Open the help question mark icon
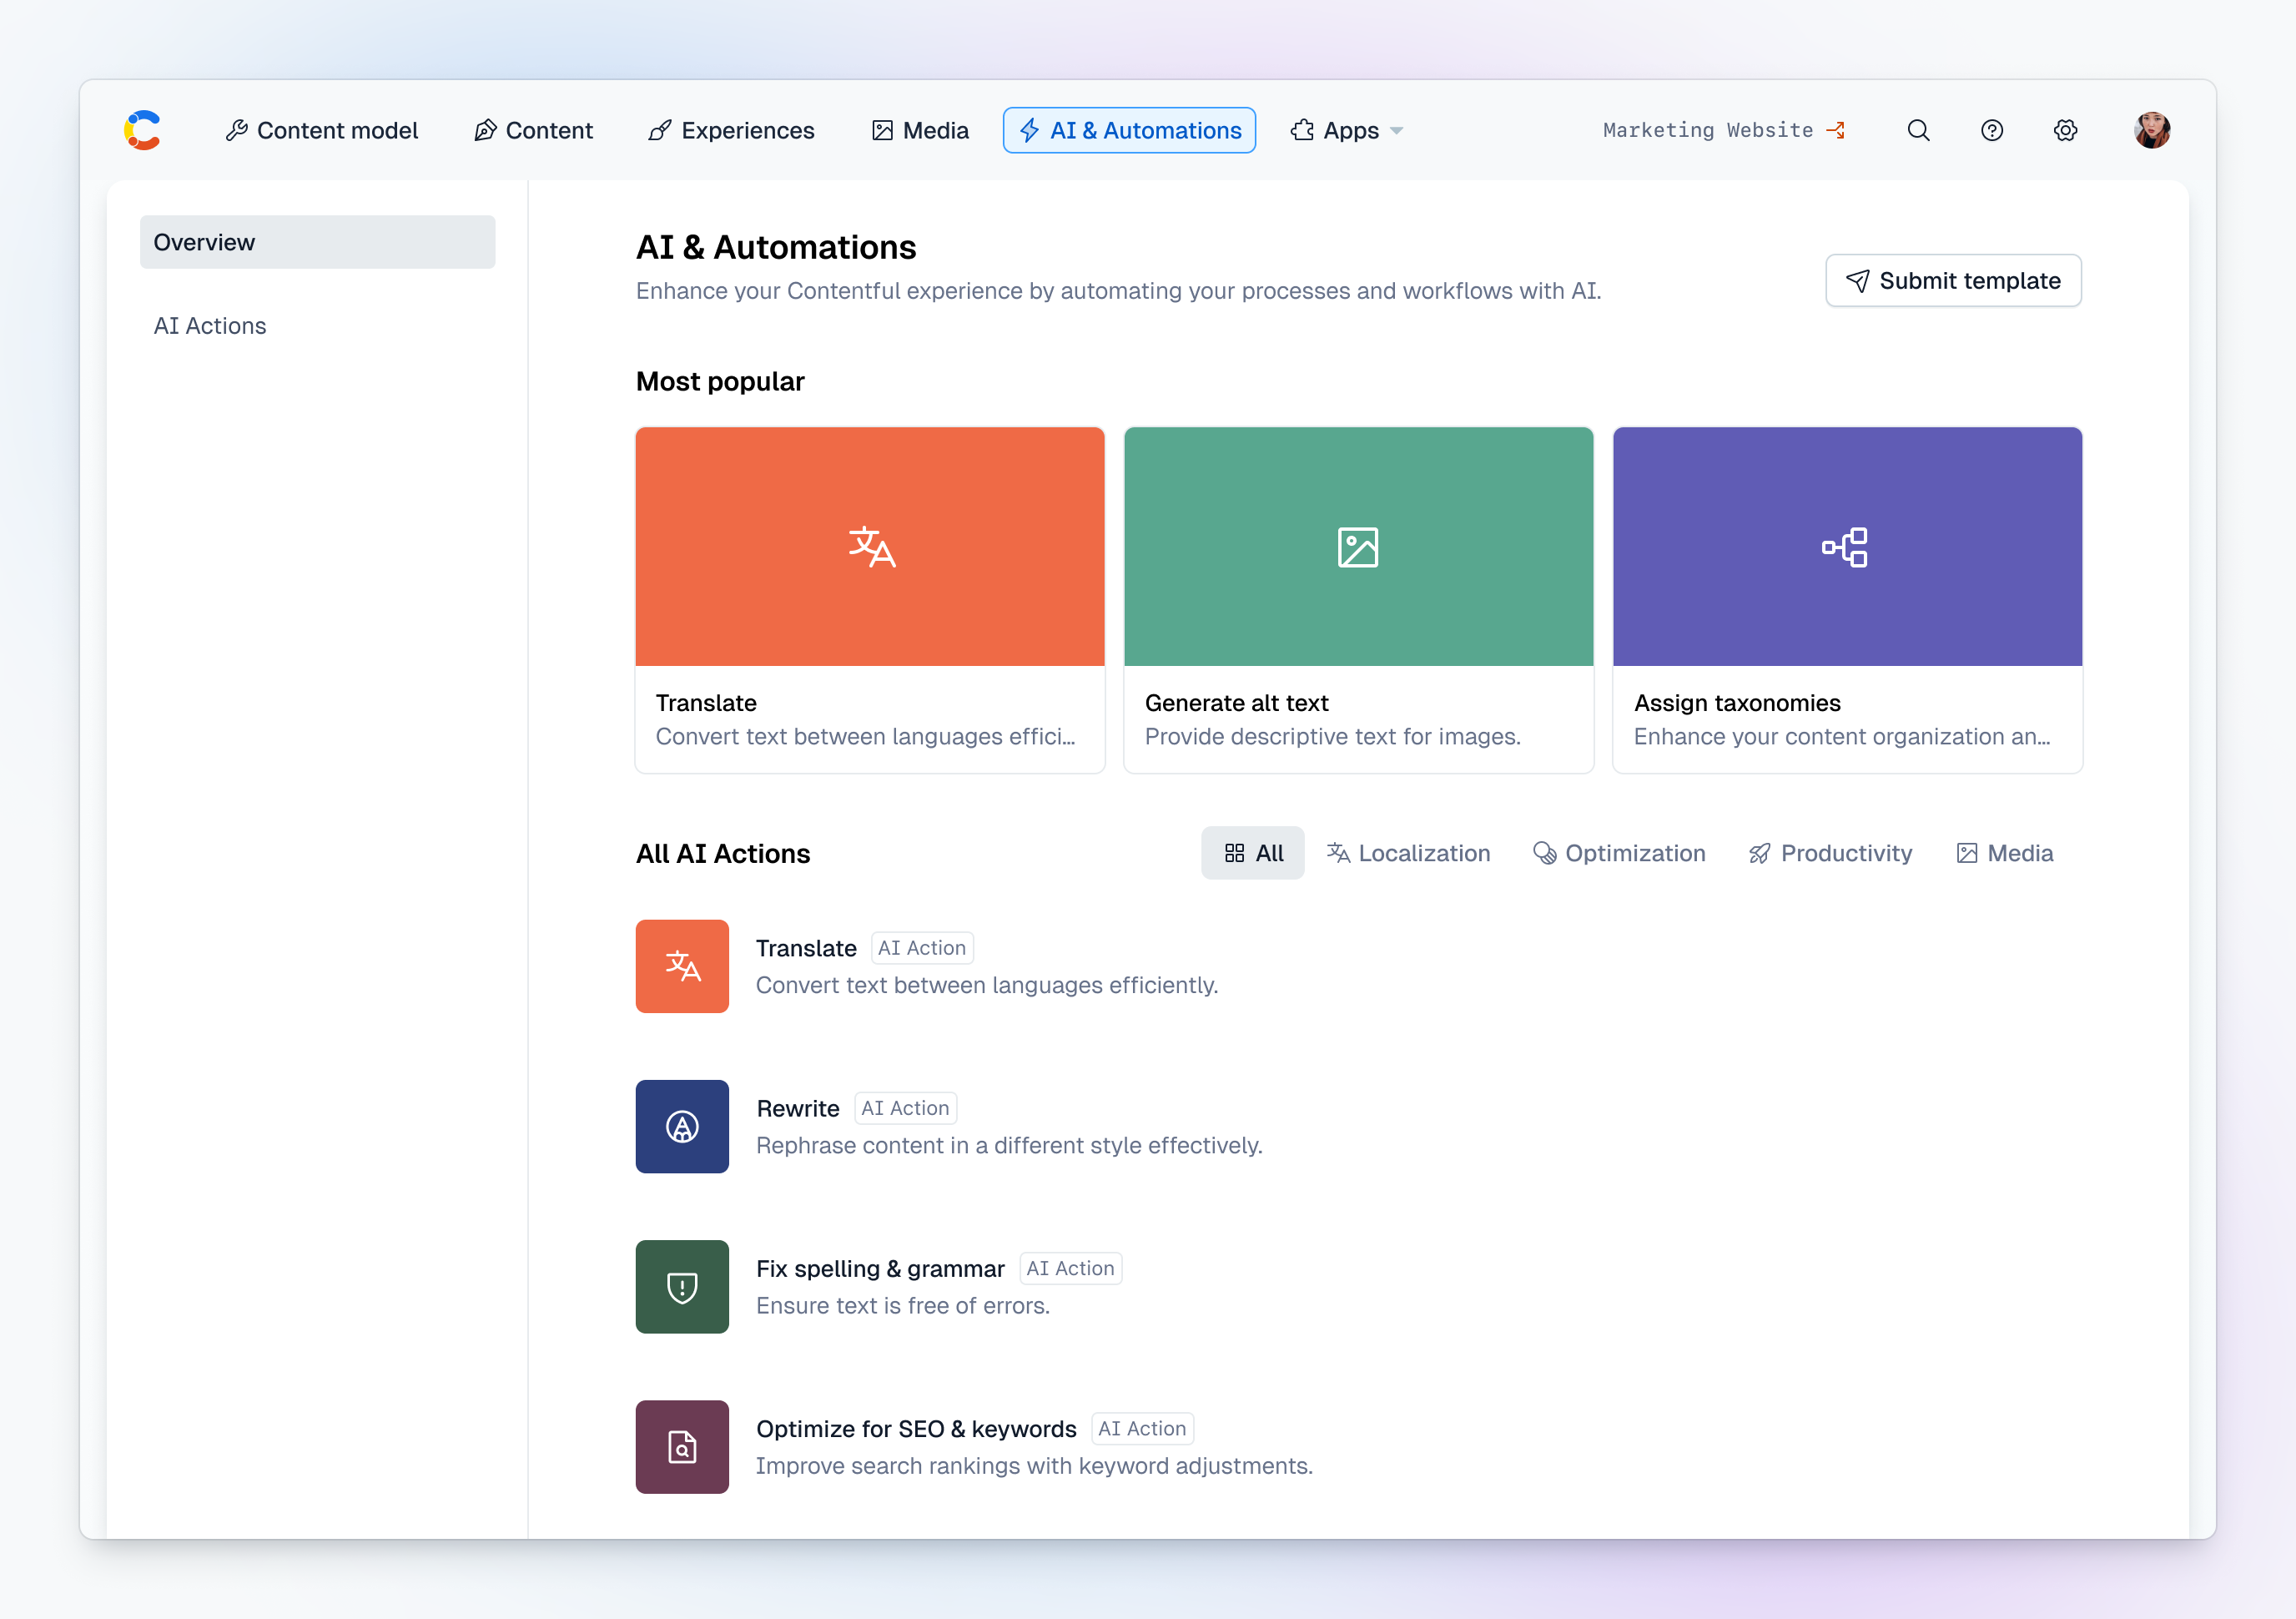This screenshot has height=1619, width=2296. pos(1991,130)
